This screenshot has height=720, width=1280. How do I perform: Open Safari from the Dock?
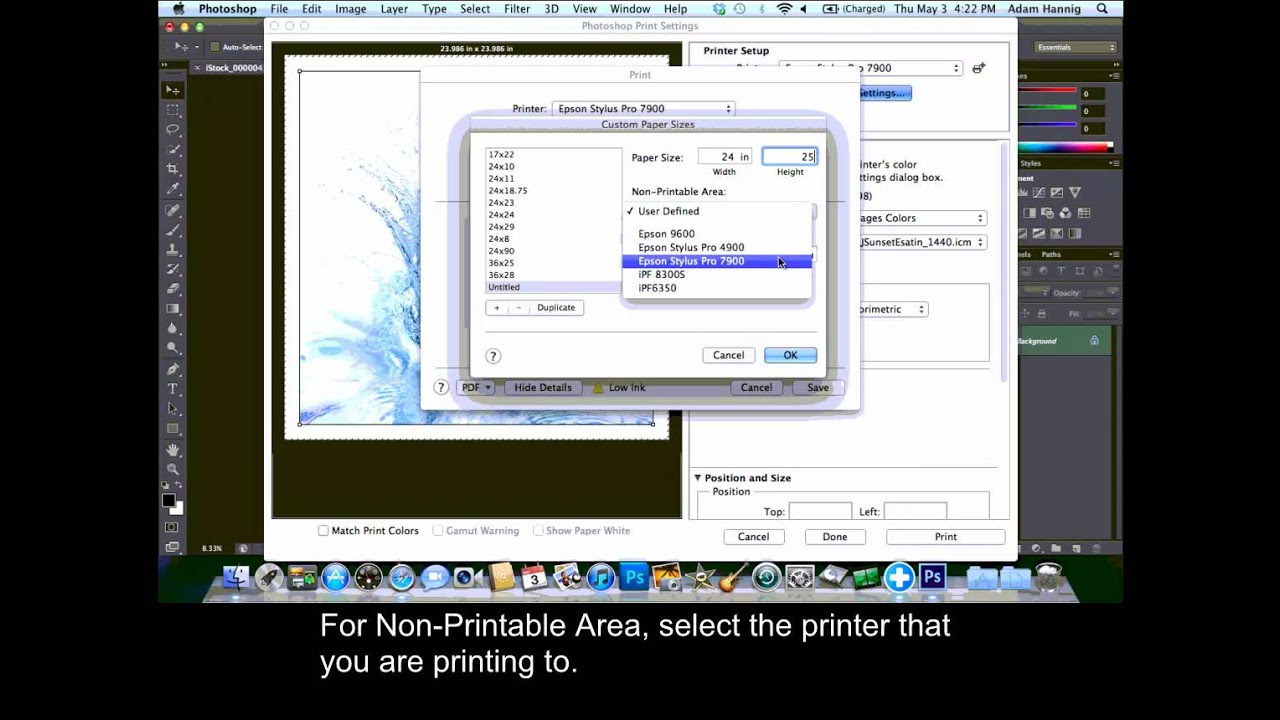pyautogui.click(x=401, y=577)
